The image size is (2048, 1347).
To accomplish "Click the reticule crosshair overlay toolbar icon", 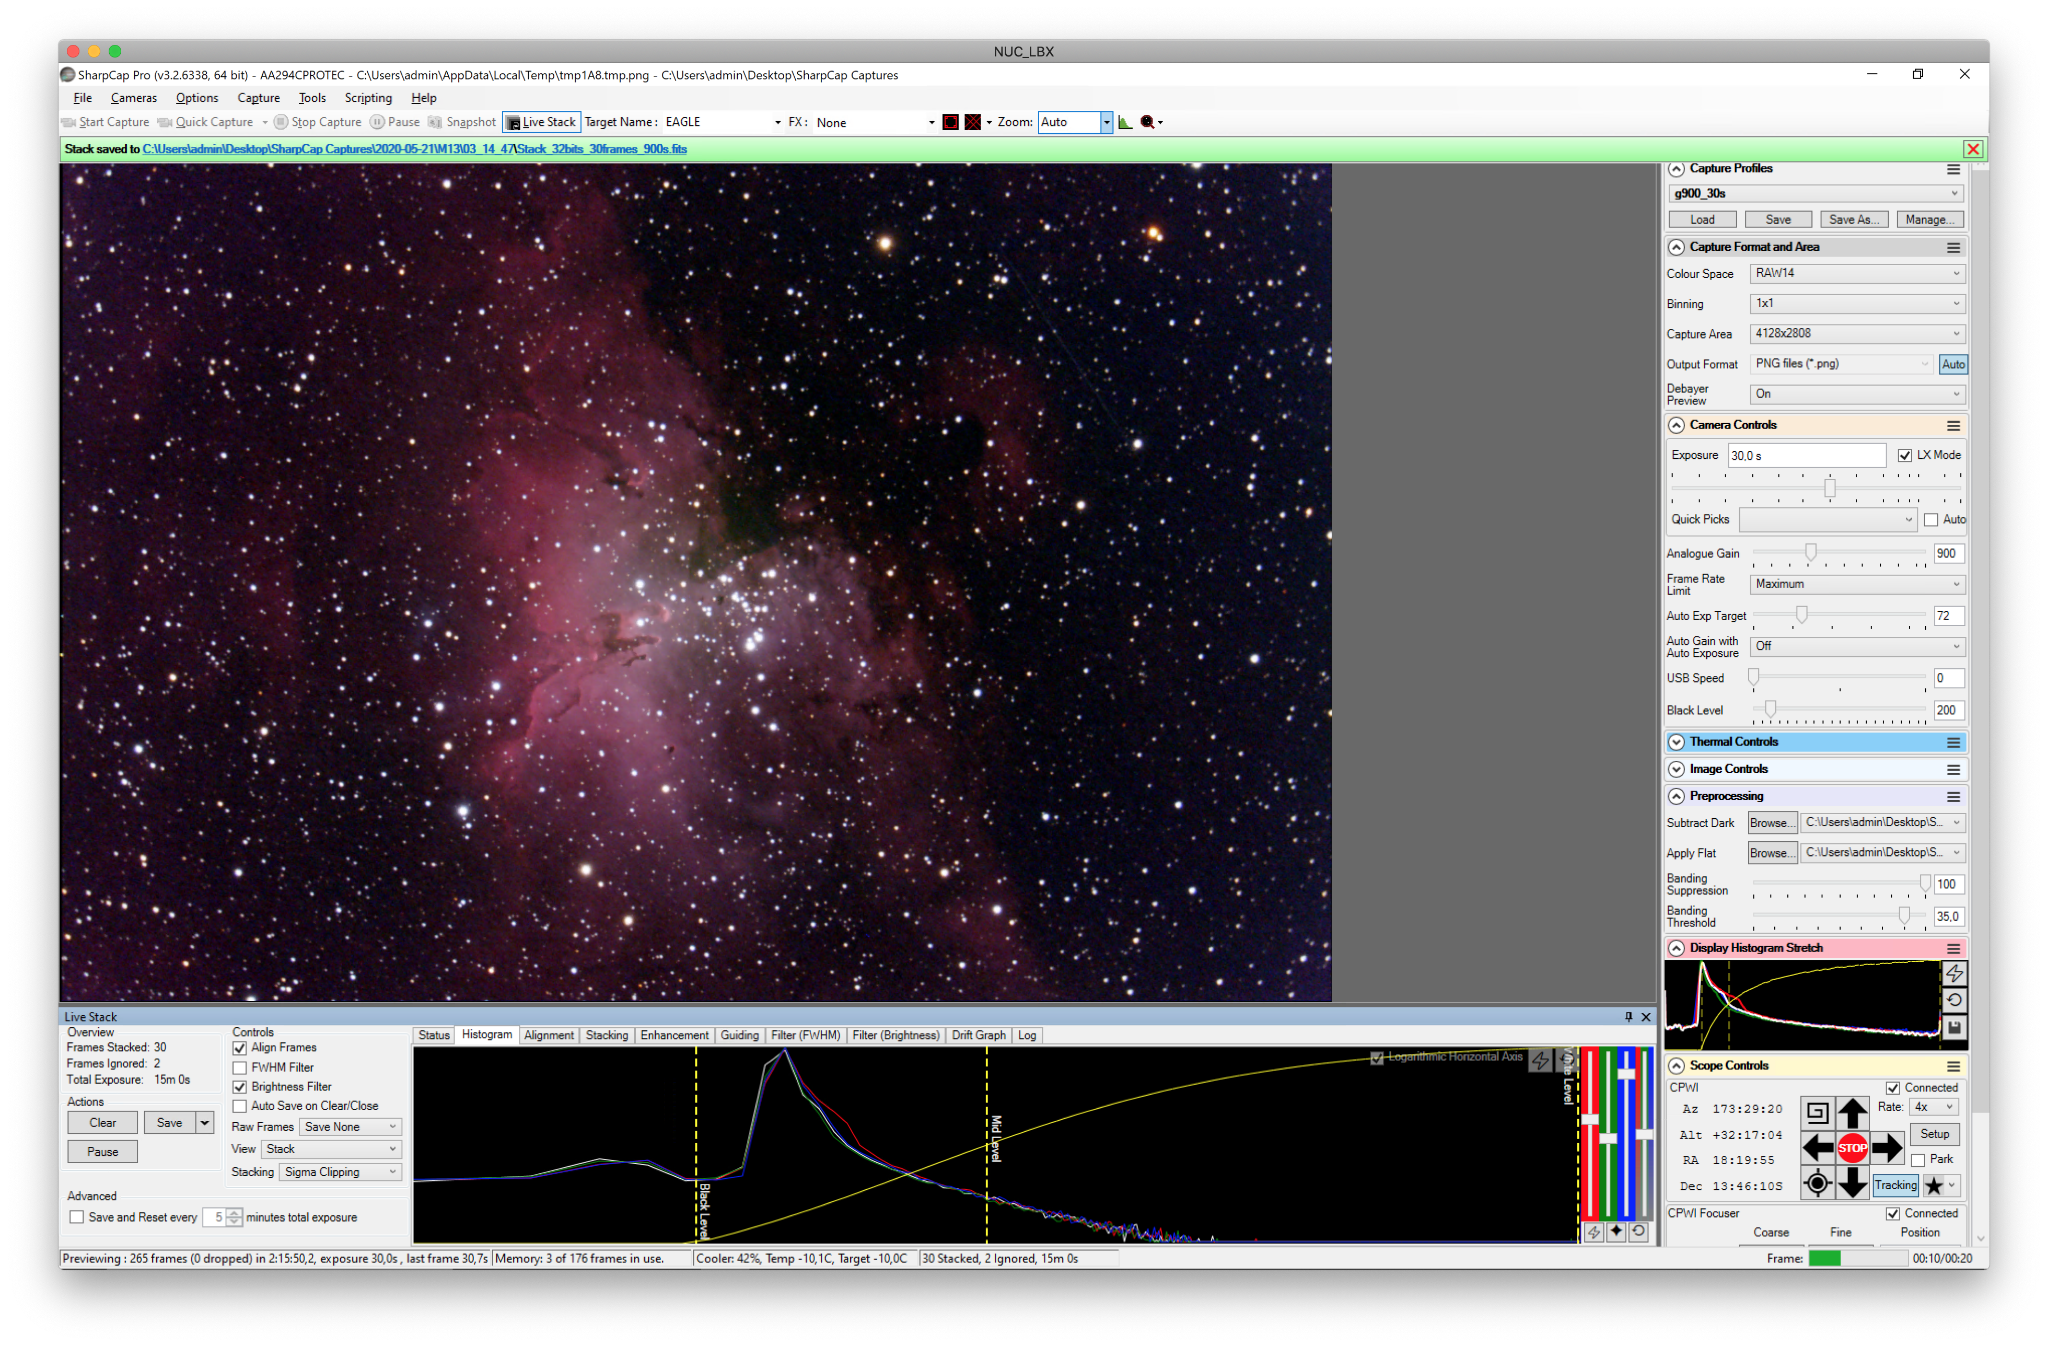I will coord(972,122).
